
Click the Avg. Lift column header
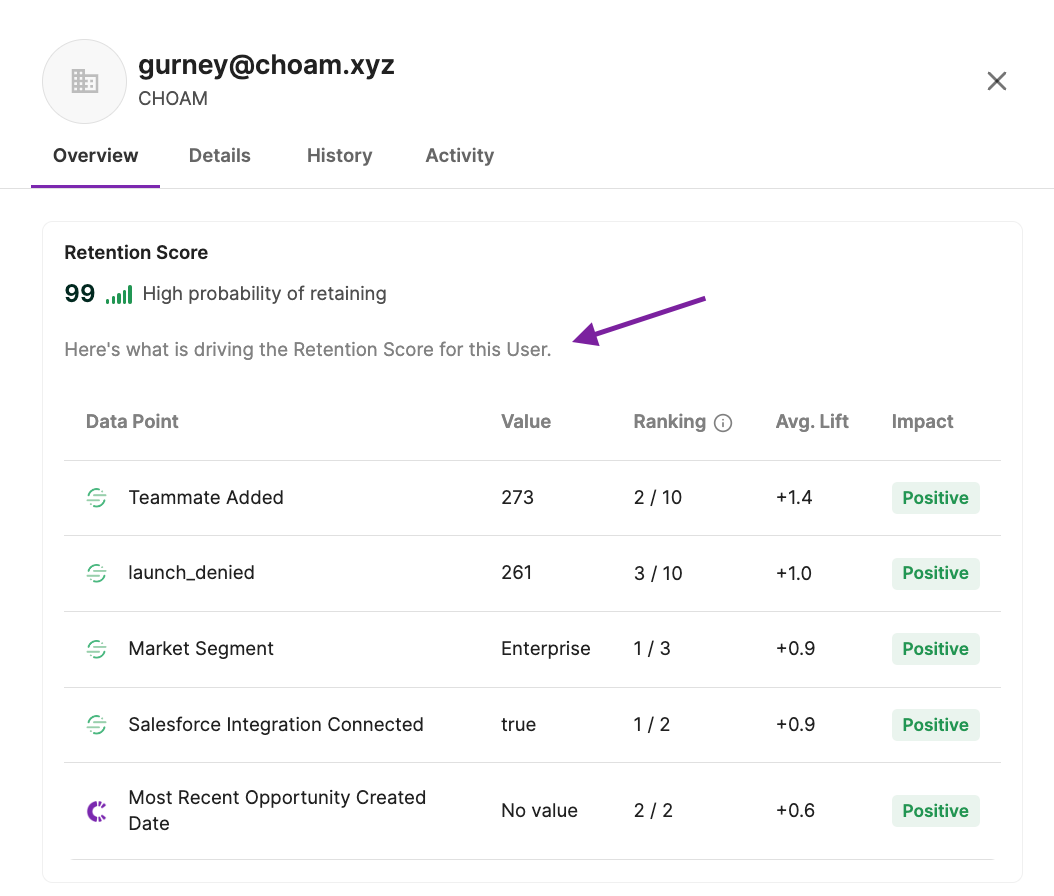(x=812, y=422)
